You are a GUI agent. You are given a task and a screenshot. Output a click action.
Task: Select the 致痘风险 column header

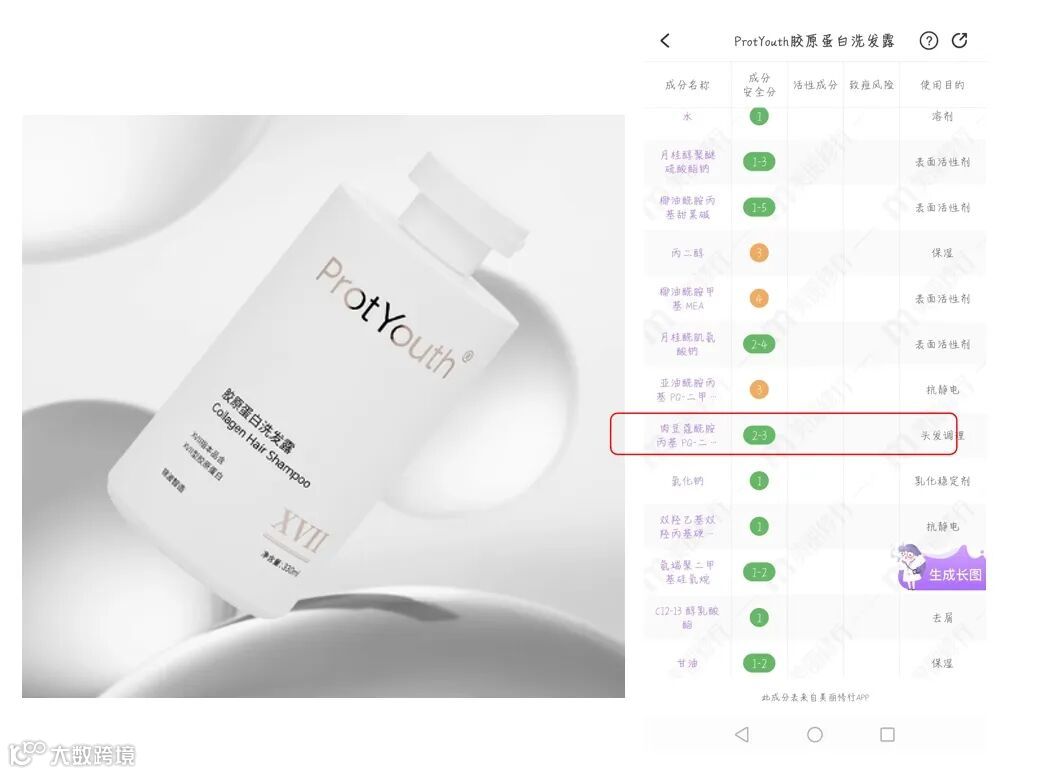pos(872,85)
